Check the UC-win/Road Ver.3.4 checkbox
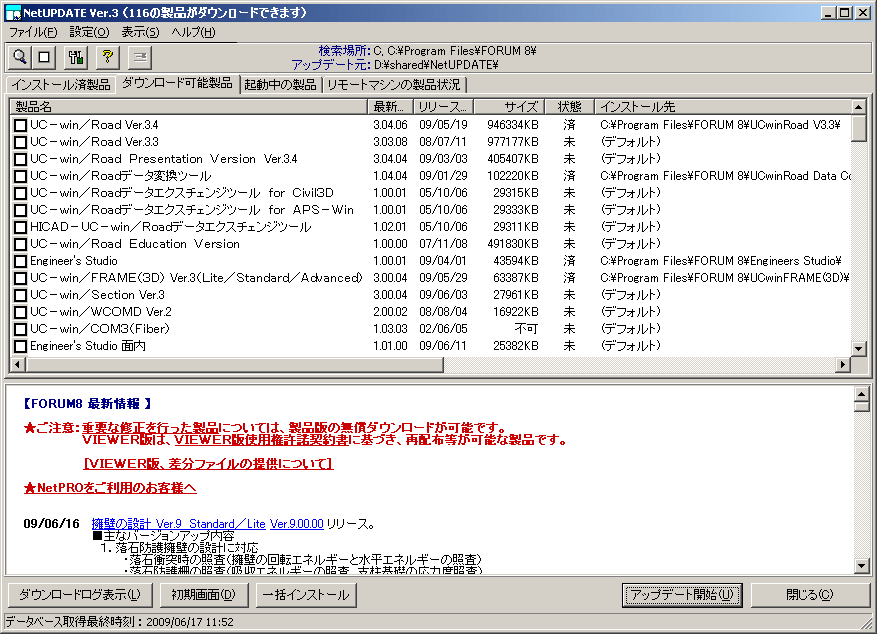Screen dimensions: 877x634 tap(21, 125)
